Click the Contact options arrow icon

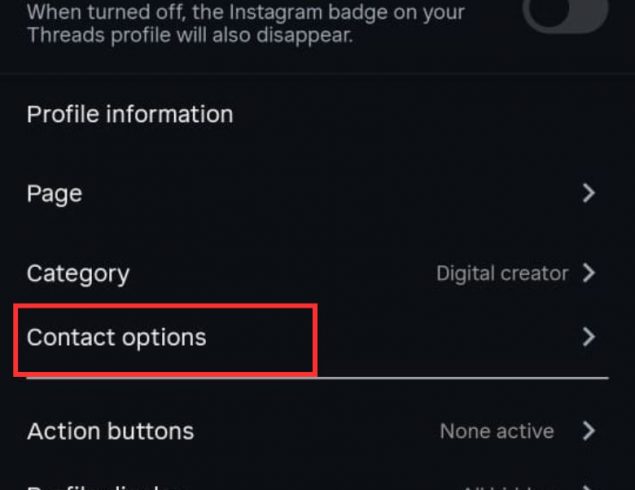pyautogui.click(x=588, y=338)
